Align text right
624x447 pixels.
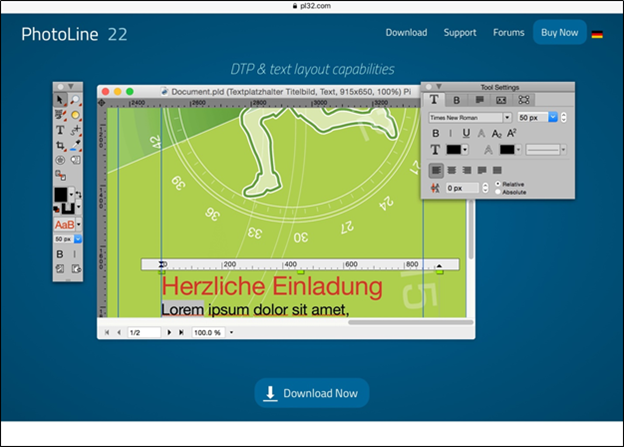point(467,170)
